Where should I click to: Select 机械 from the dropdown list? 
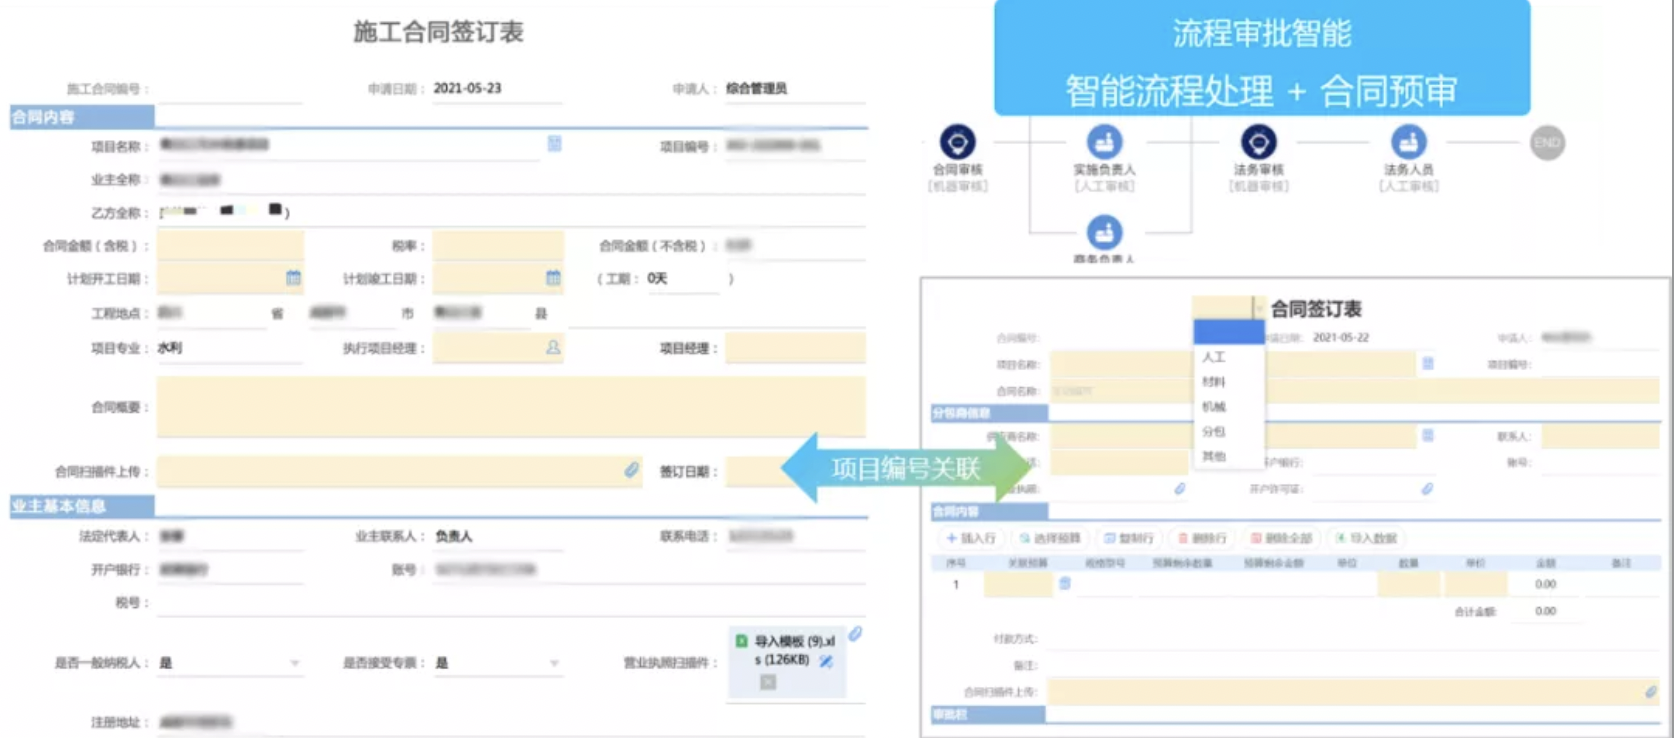1214,406
